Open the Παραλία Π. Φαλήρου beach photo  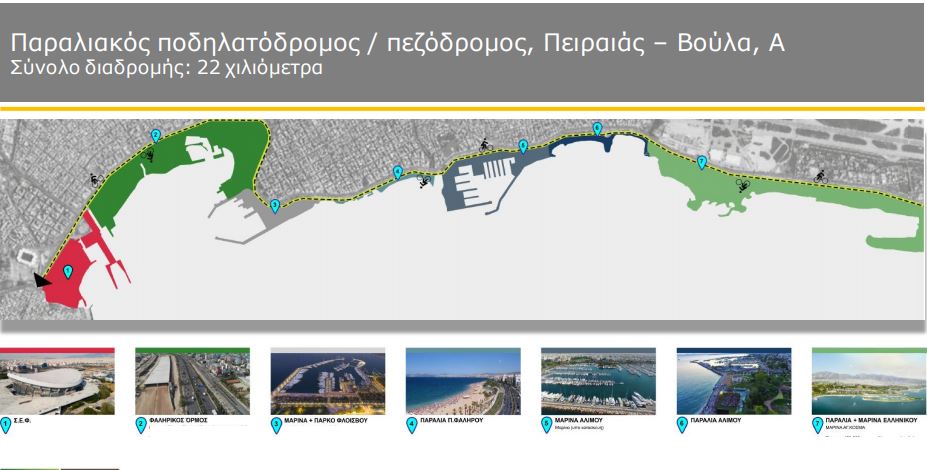coord(463,384)
